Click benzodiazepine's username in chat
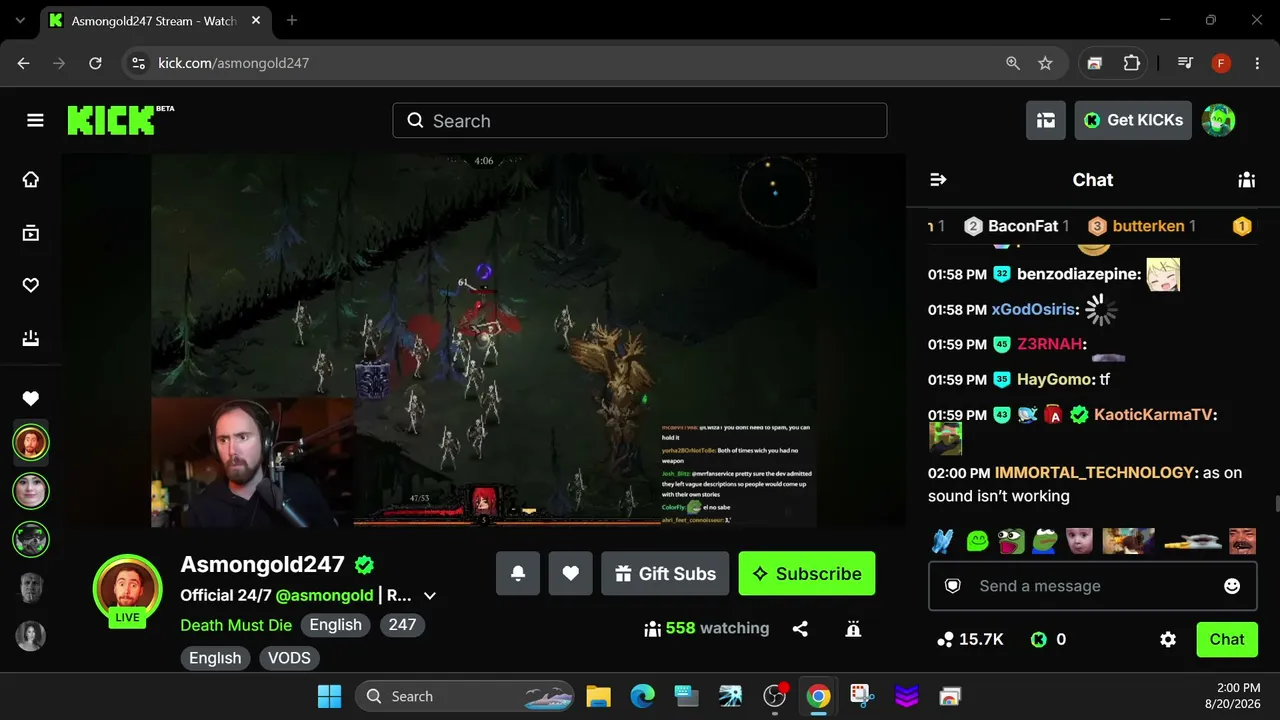The width and height of the screenshot is (1280, 720). (1079, 274)
